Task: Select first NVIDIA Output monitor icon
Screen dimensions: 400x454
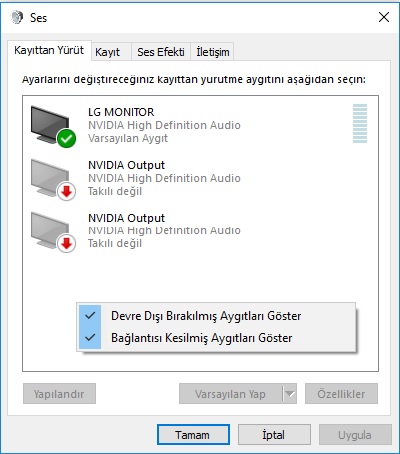Action: point(50,178)
